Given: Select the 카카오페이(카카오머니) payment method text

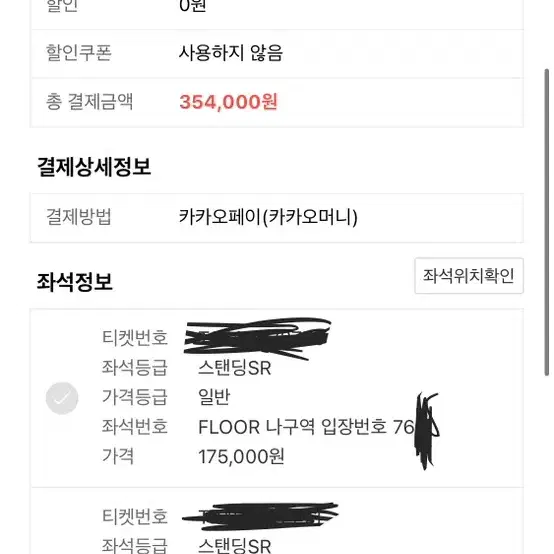Looking at the screenshot, I should coord(268,217).
